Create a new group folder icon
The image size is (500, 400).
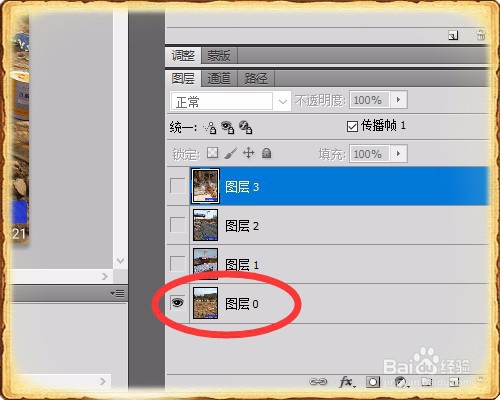tap(427, 382)
